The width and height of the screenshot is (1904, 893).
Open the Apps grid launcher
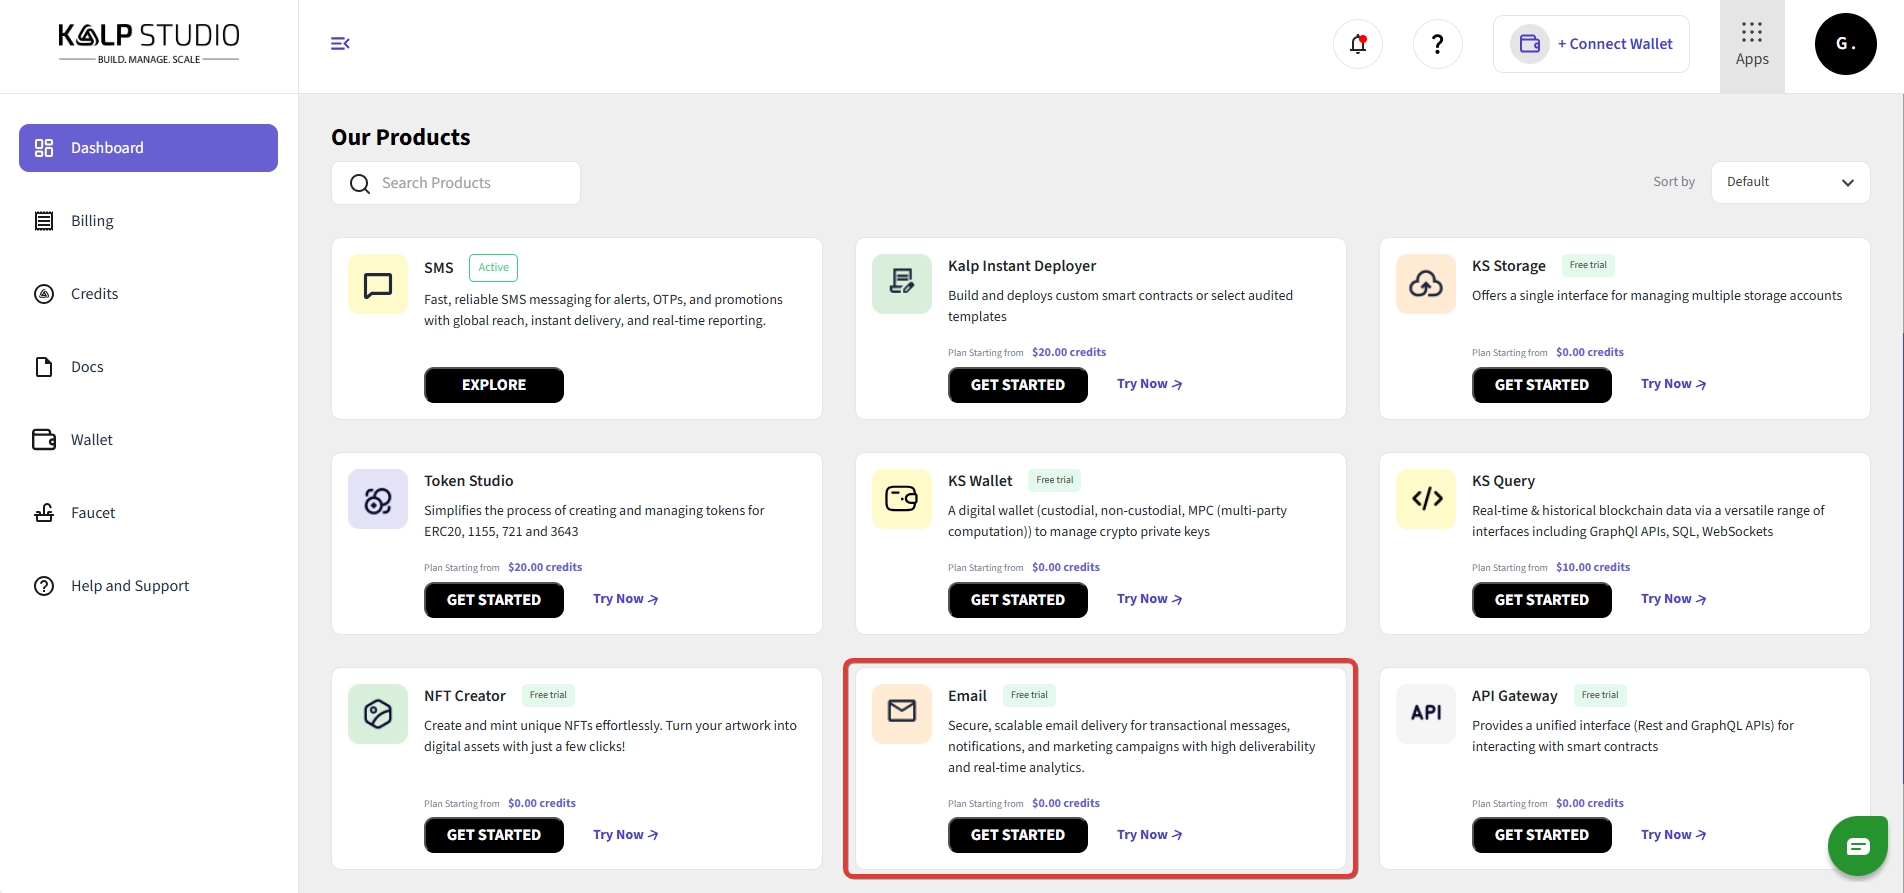click(x=1751, y=45)
